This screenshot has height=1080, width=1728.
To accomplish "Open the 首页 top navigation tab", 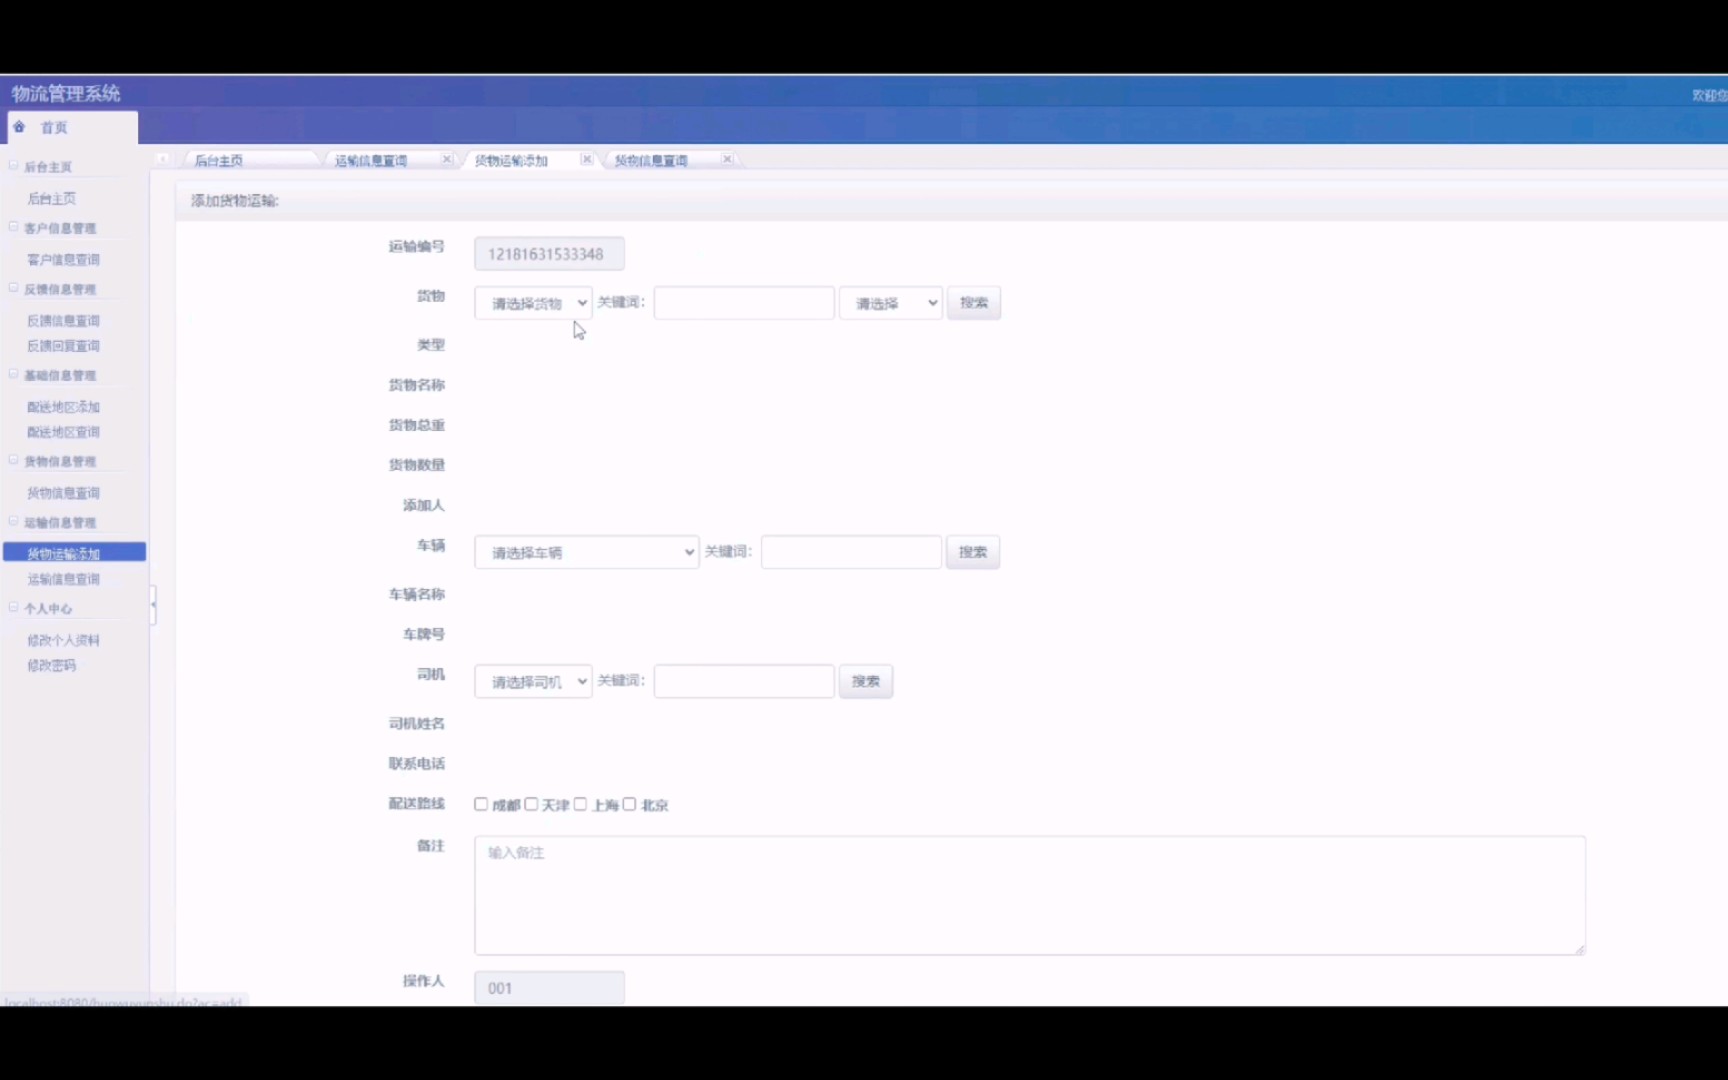I will point(72,127).
